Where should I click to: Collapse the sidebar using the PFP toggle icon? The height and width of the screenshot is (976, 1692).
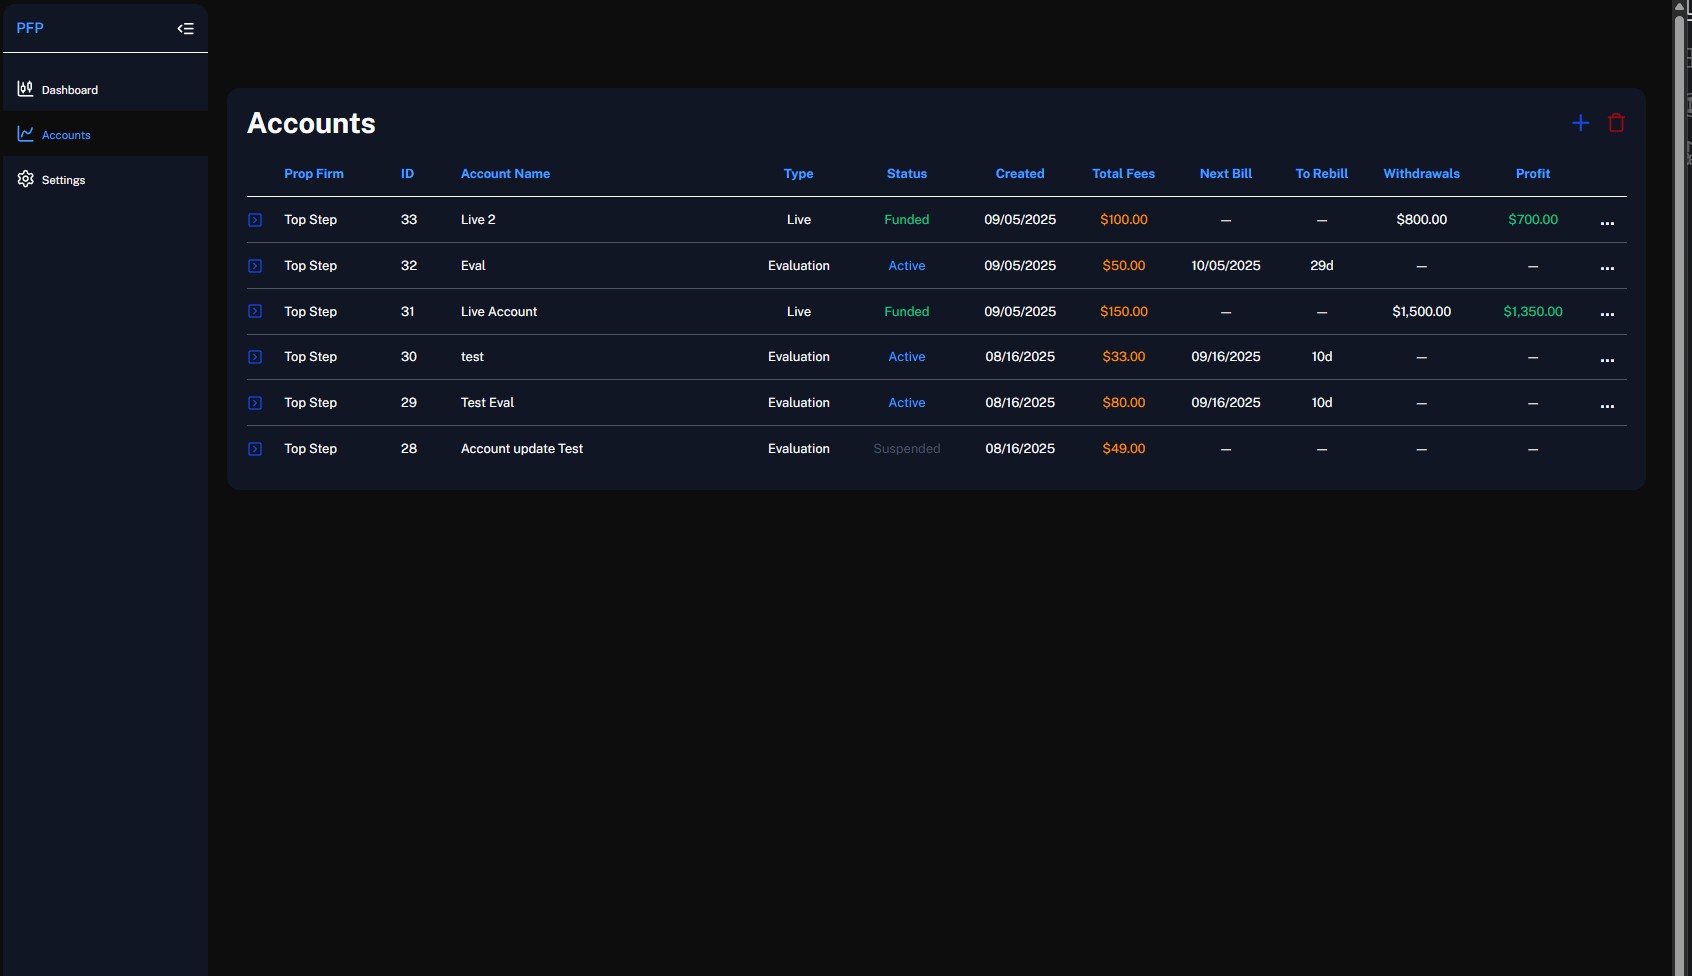pos(185,28)
